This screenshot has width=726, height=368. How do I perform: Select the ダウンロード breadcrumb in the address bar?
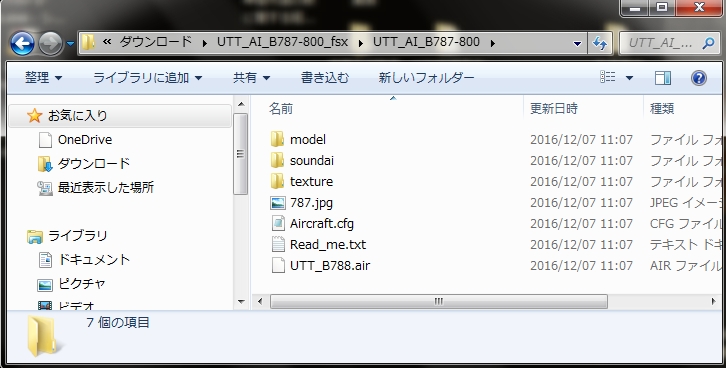click(x=156, y=42)
